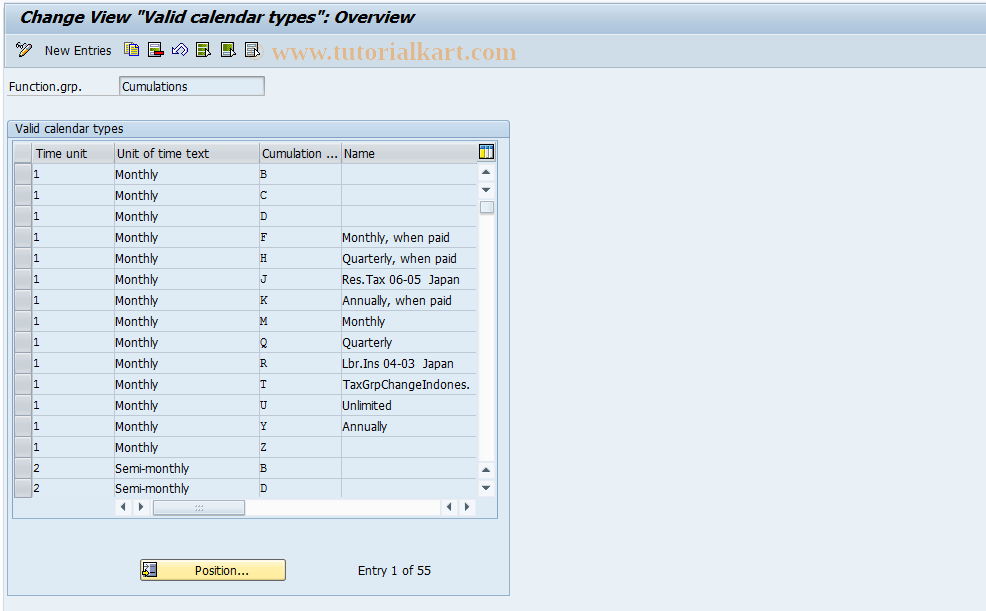Screen dimensions: 986x611
Task: Click vertical scrollbar thumb
Action: click(487, 207)
